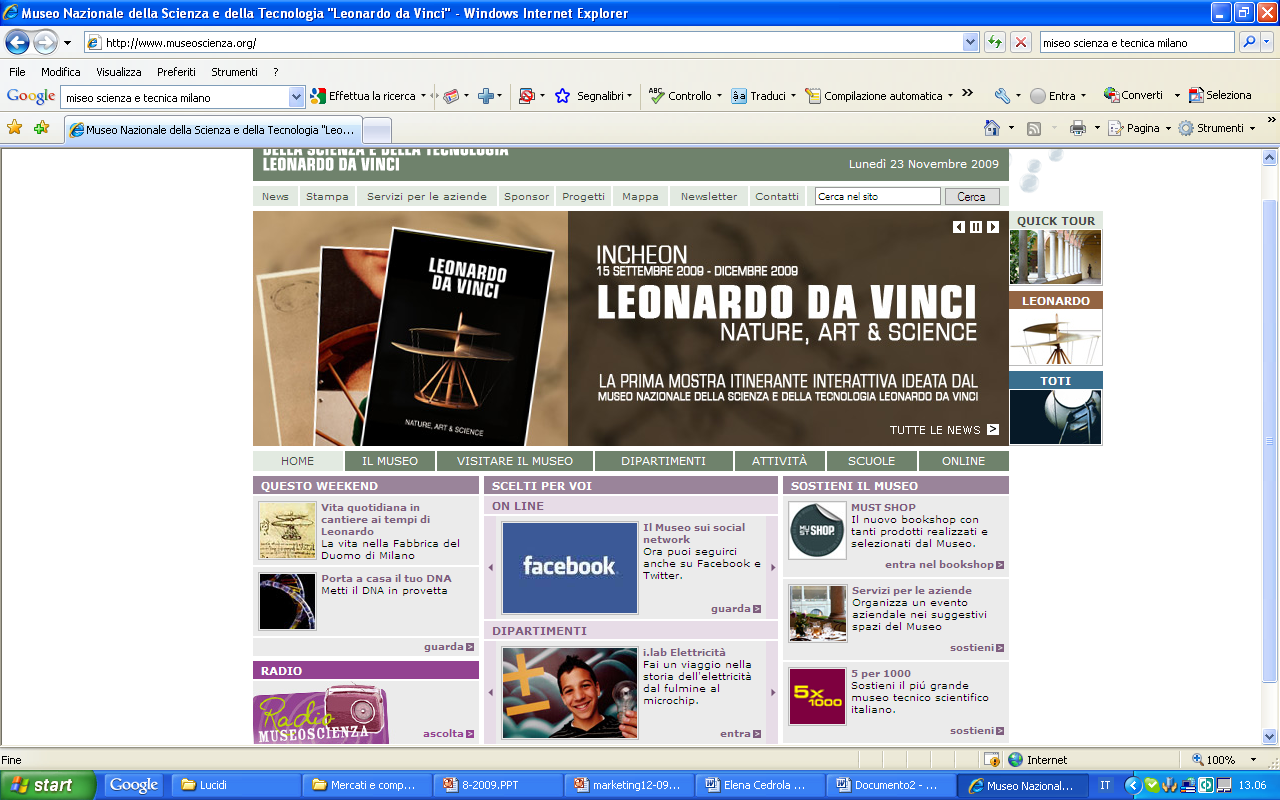Image resolution: width=1280 pixels, height=800 pixels.
Task: Click the Traduci translate button
Action: coord(758,96)
